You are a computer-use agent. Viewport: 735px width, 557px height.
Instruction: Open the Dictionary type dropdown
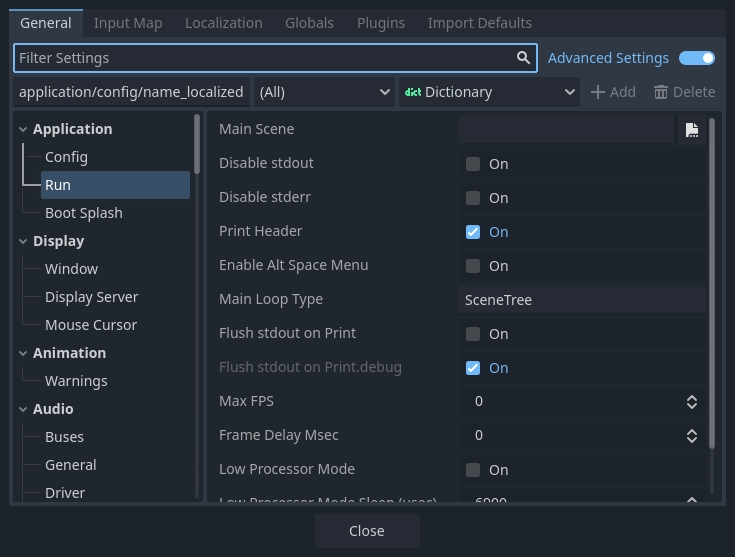(x=489, y=92)
